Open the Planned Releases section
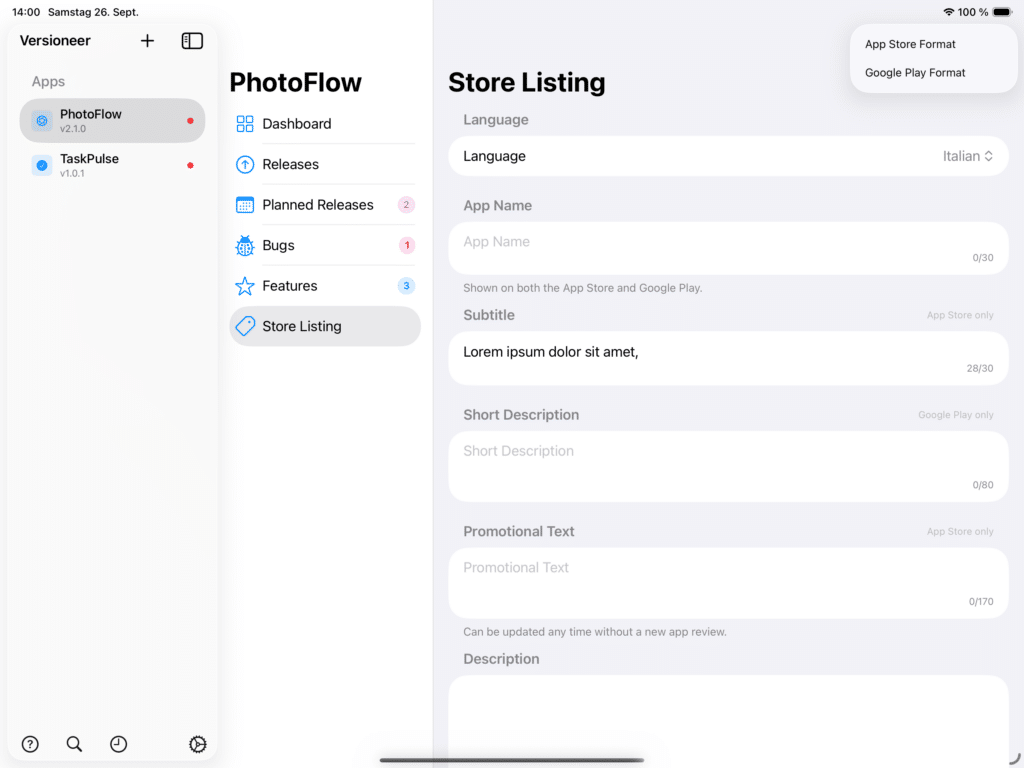Viewport: 1024px width, 768px height. 325,204
